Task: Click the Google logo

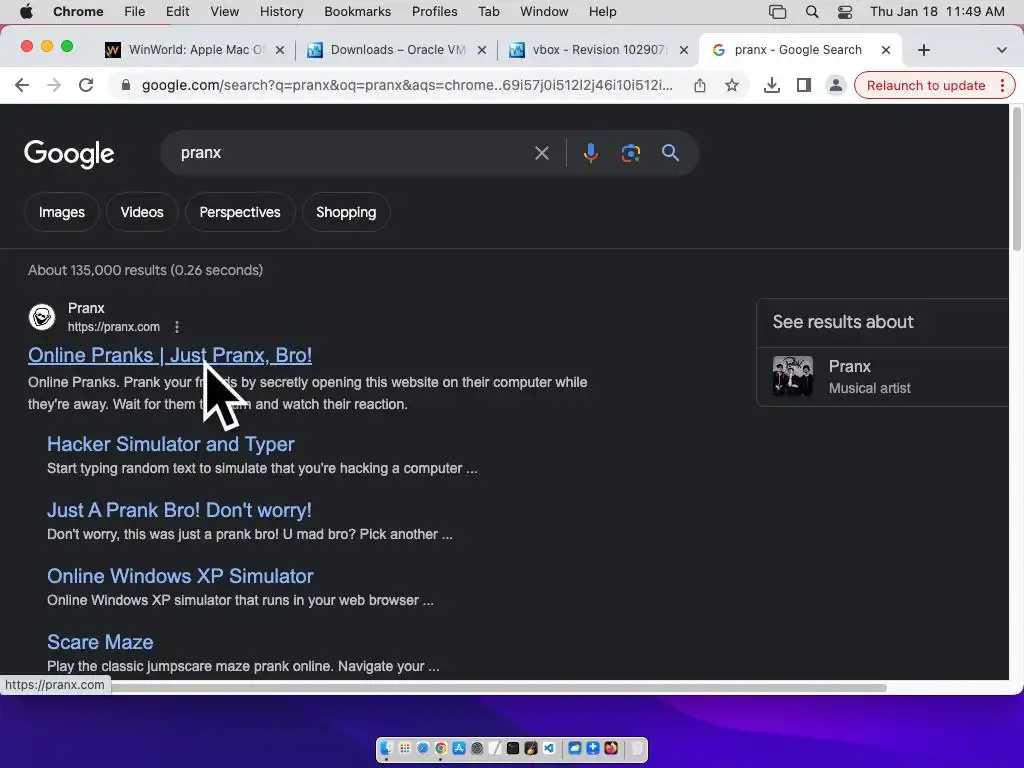Action: pyautogui.click(x=69, y=153)
